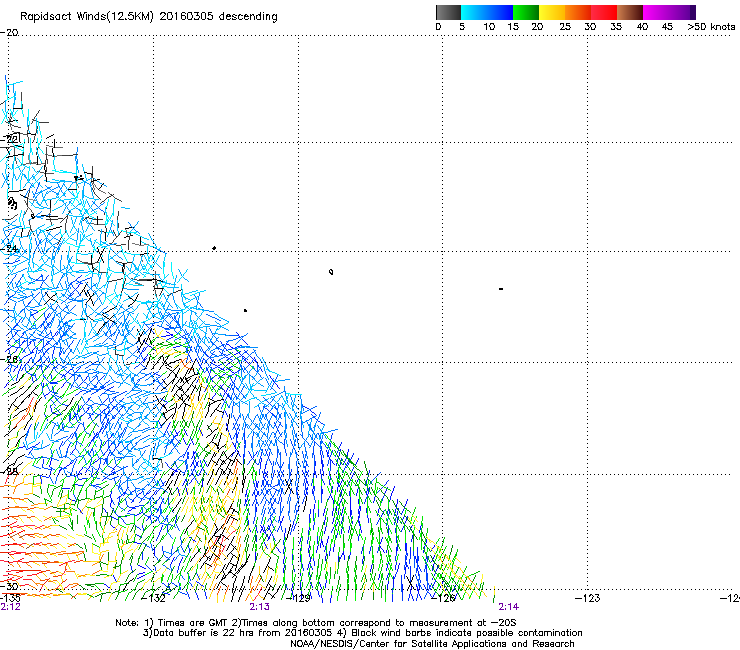This screenshot has height=650, width=740.
Task: Click the '-26' latitude axis label
Action: (x=9, y=359)
